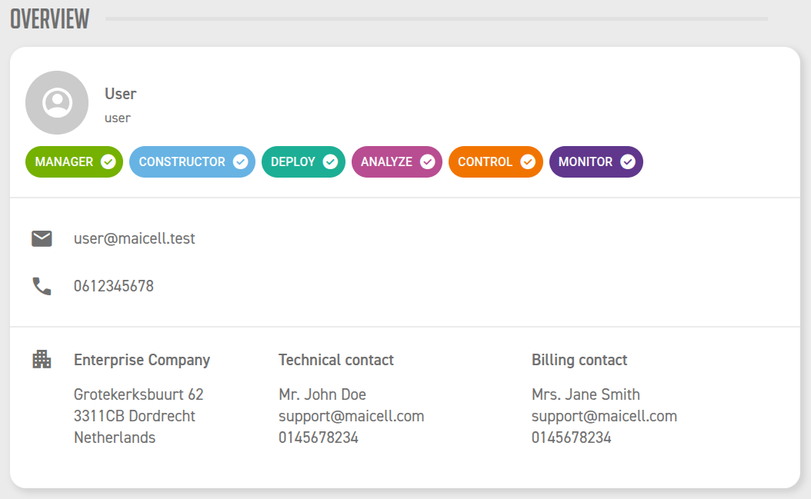Click the user@maicell.test email address
The height and width of the screenshot is (499, 811).
[134, 238]
